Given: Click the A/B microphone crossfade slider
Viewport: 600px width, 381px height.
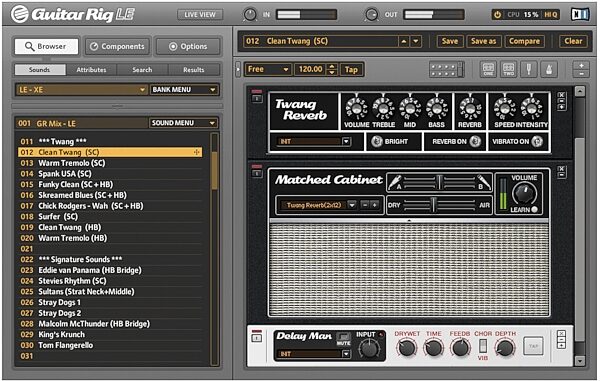Looking at the screenshot, I should pos(440,182).
